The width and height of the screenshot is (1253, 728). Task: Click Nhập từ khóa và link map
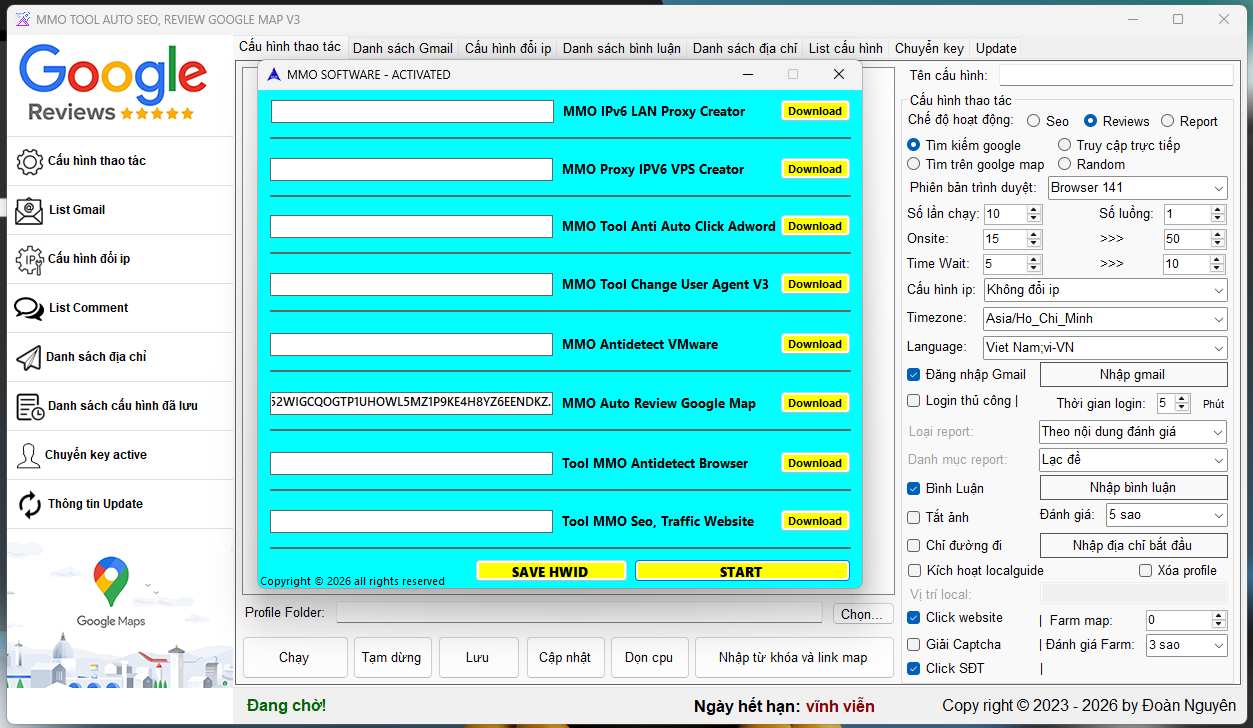794,658
